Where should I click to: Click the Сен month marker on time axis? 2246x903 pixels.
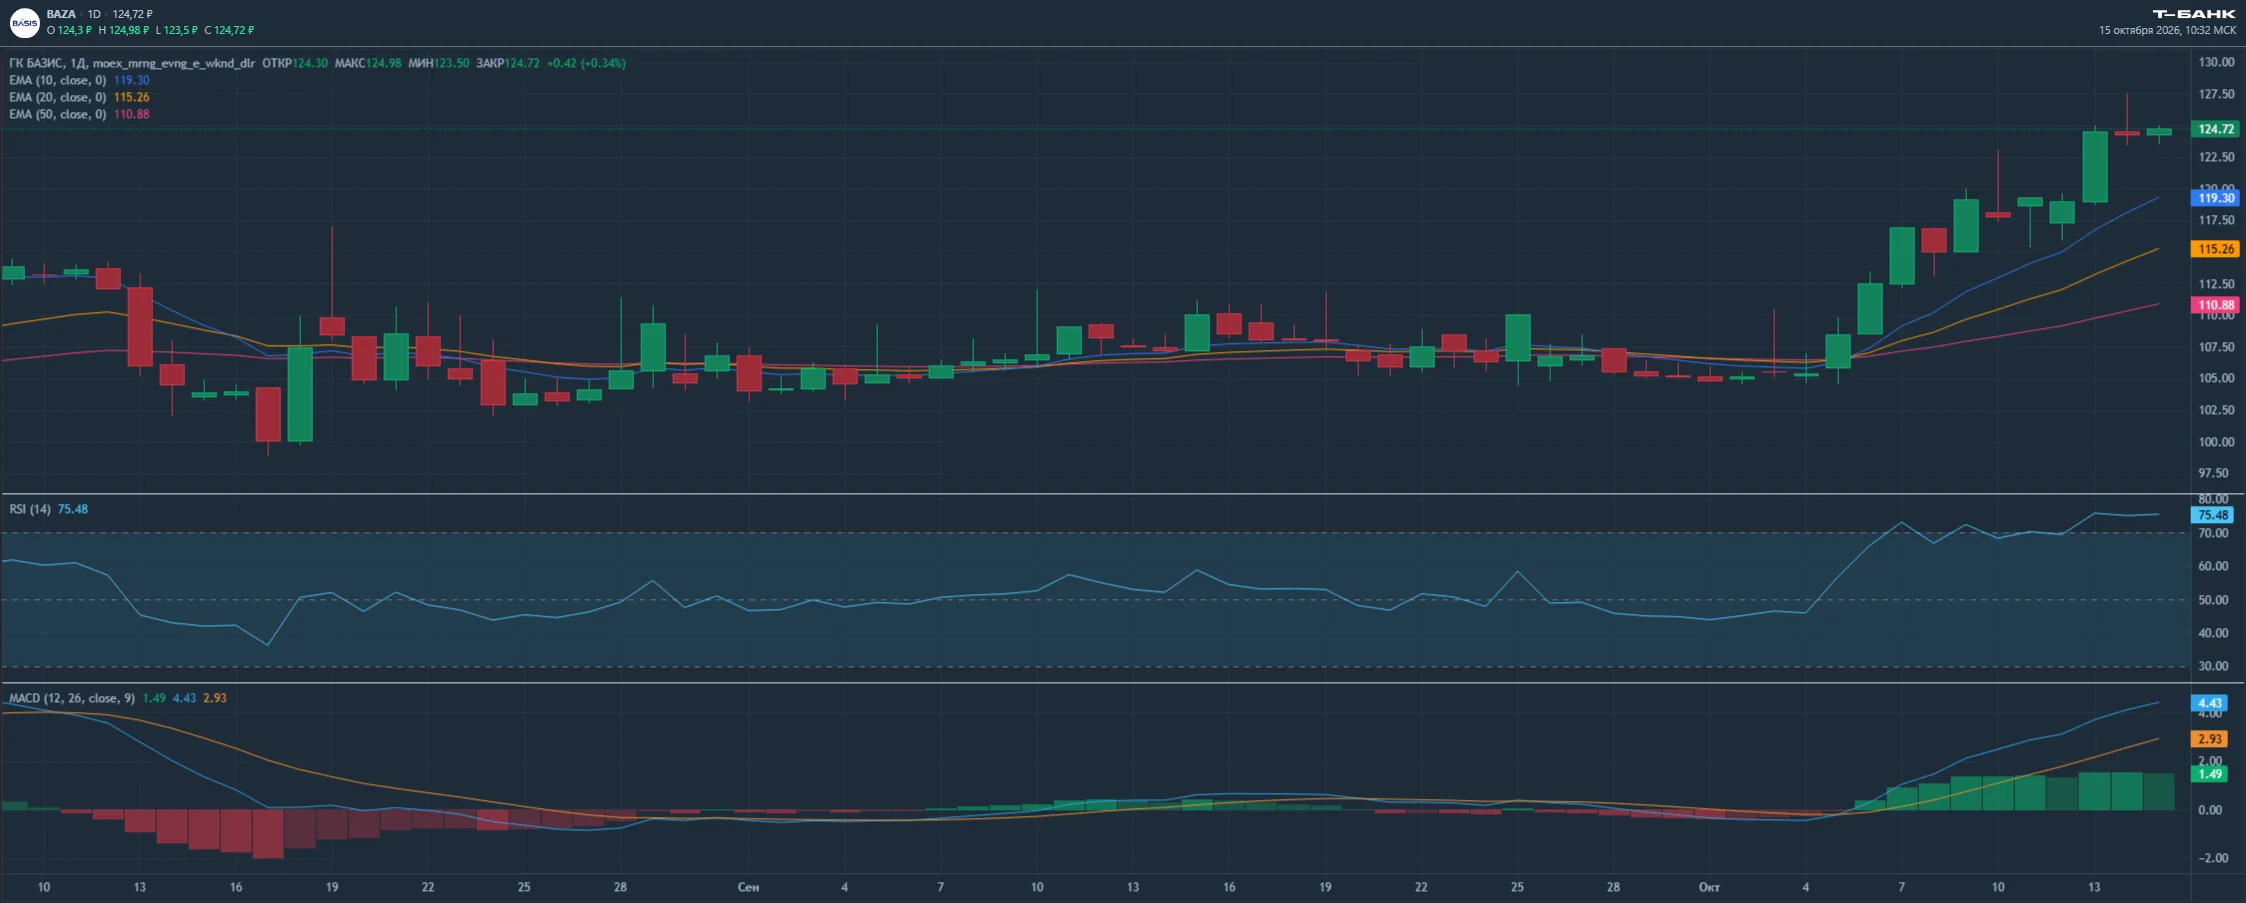[748, 887]
